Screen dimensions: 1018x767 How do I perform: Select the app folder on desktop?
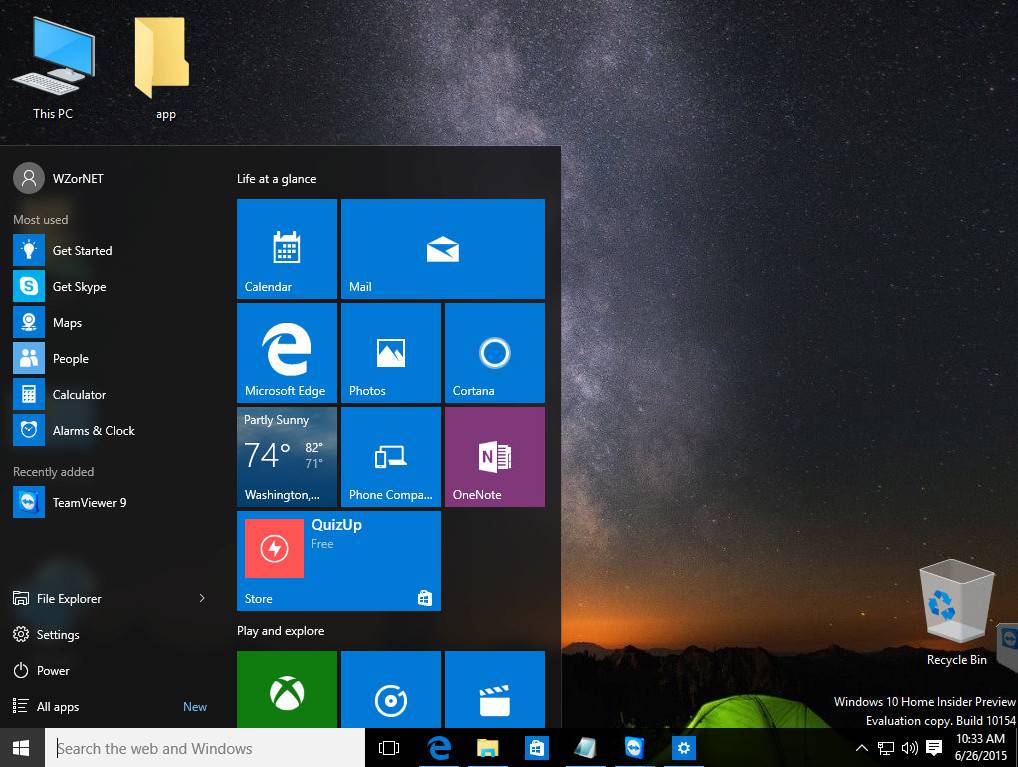(164, 68)
